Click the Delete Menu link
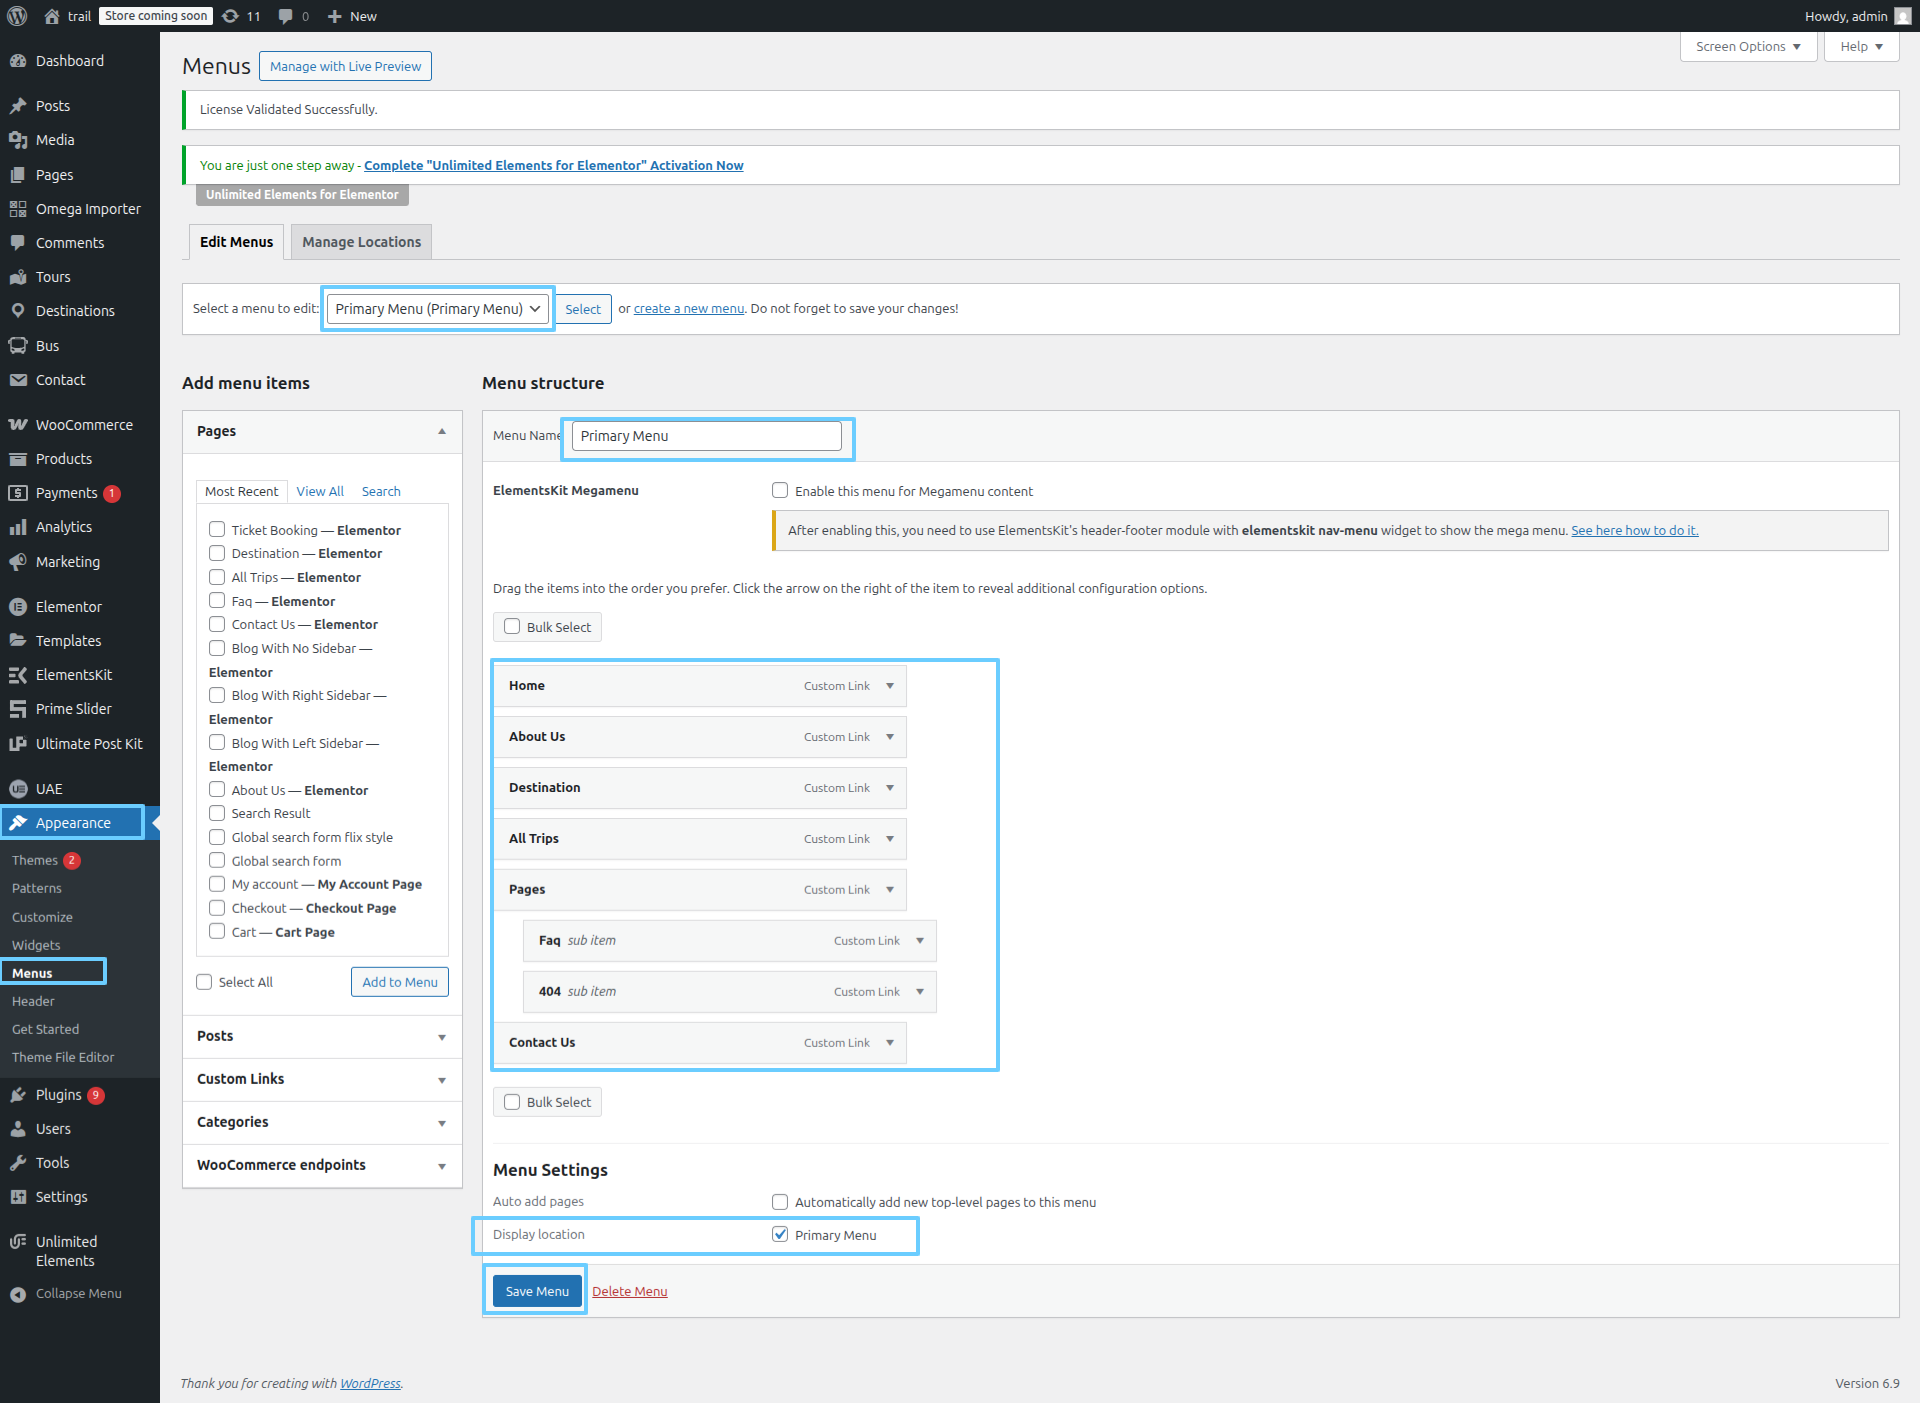 (x=629, y=1291)
